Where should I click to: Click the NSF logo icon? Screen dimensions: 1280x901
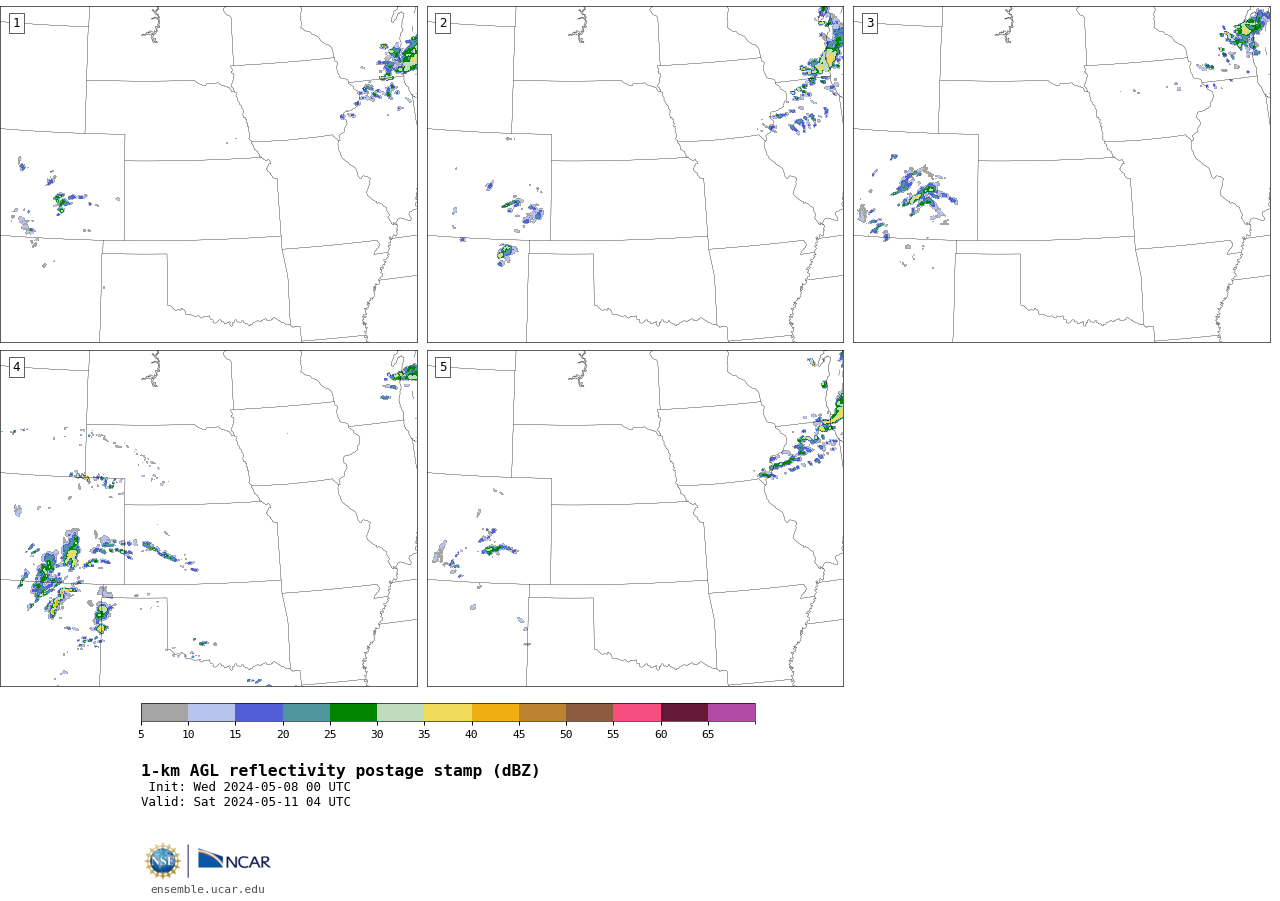[163, 861]
